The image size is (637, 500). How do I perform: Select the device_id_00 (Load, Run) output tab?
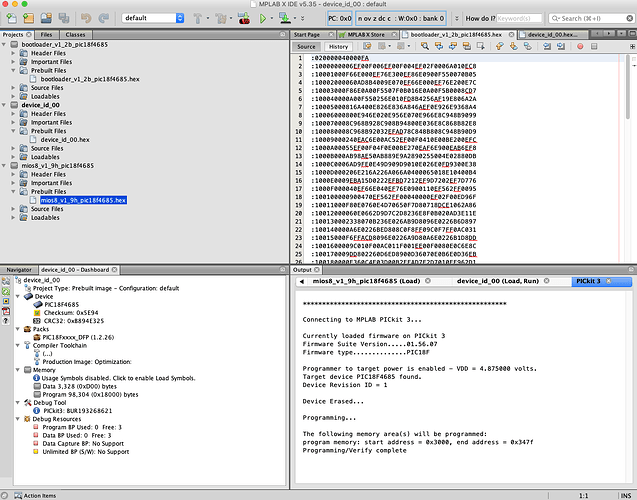[x=498, y=281]
